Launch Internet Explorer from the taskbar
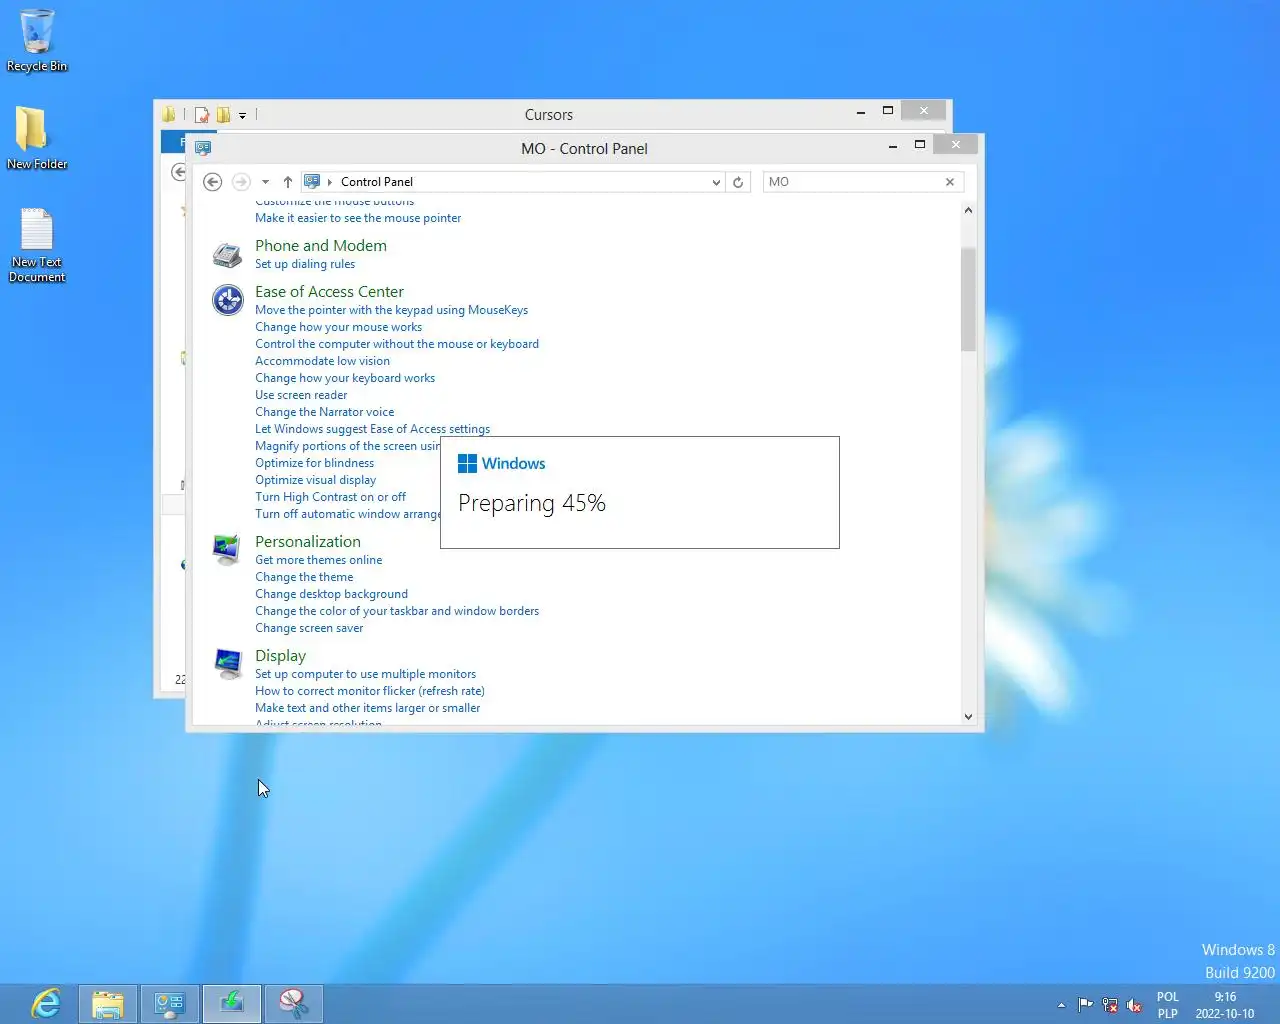1280x1024 pixels. [45, 1003]
